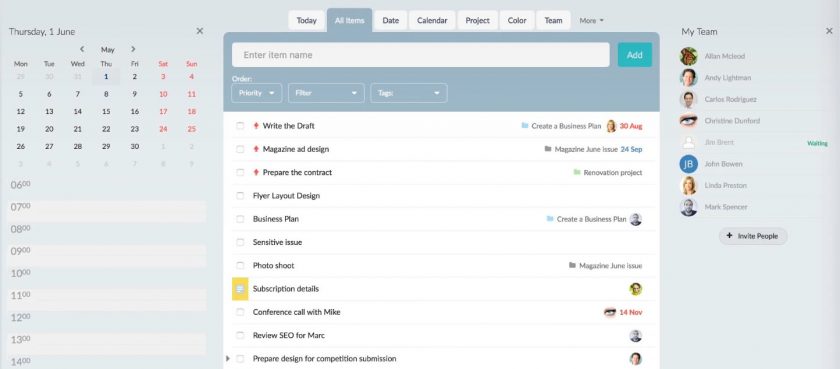Click red priority arrow on Write the Draft
This screenshot has width=840, height=369.
[256, 126]
